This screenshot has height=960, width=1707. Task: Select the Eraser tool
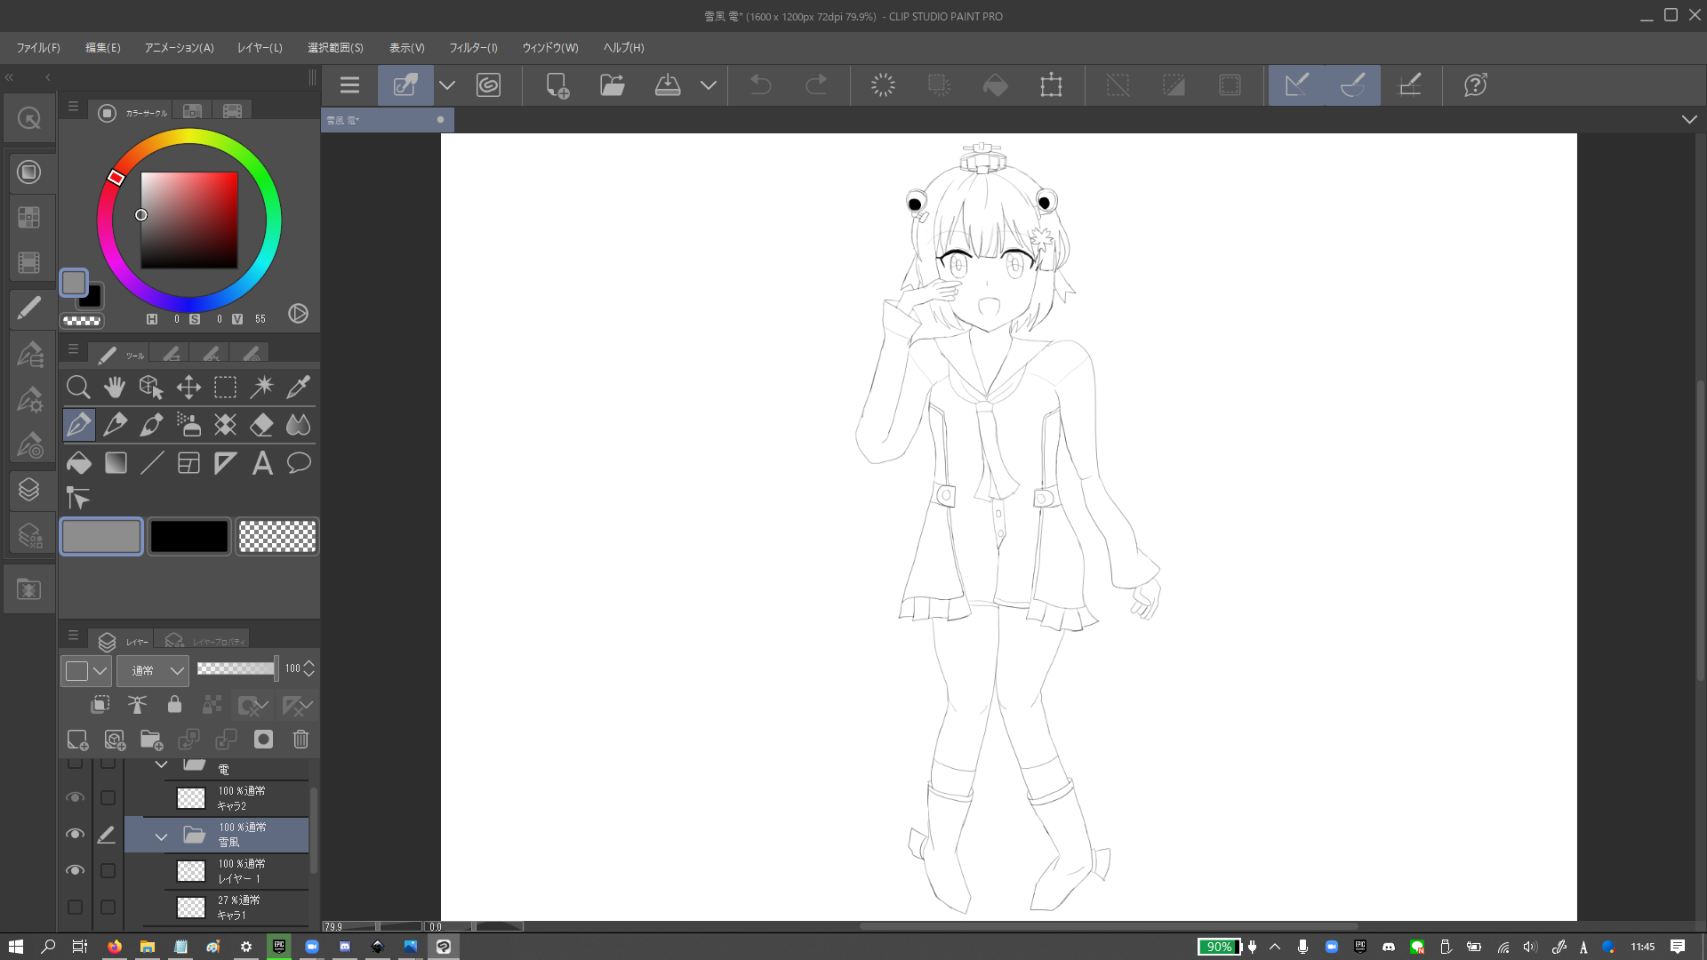(x=262, y=425)
